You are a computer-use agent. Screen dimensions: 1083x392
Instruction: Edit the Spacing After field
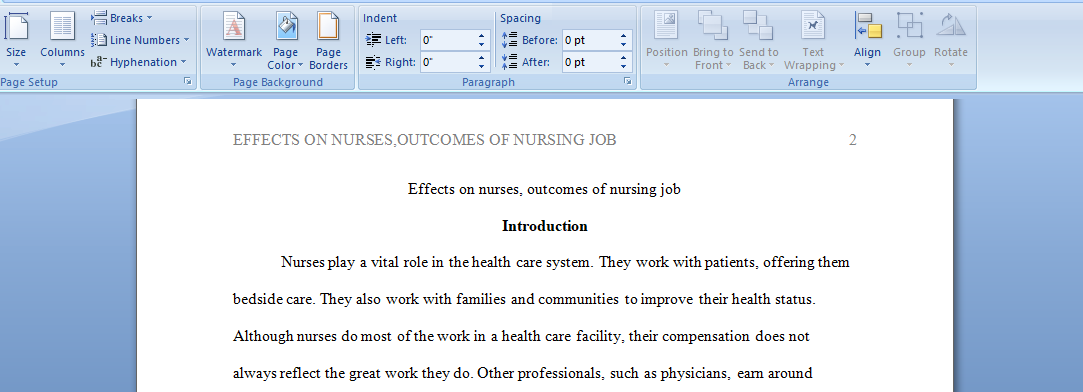click(x=589, y=62)
